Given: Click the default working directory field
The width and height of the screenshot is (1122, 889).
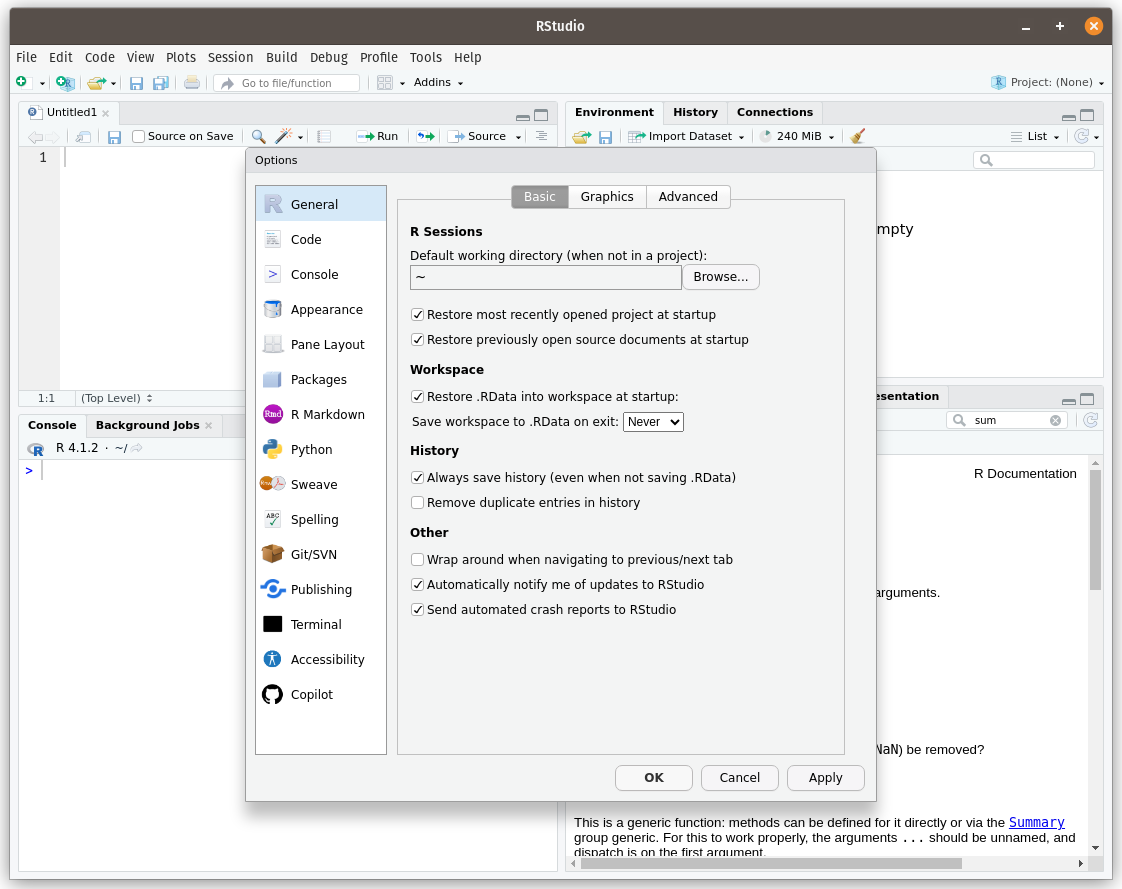Looking at the screenshot, I should pos(545,277).
